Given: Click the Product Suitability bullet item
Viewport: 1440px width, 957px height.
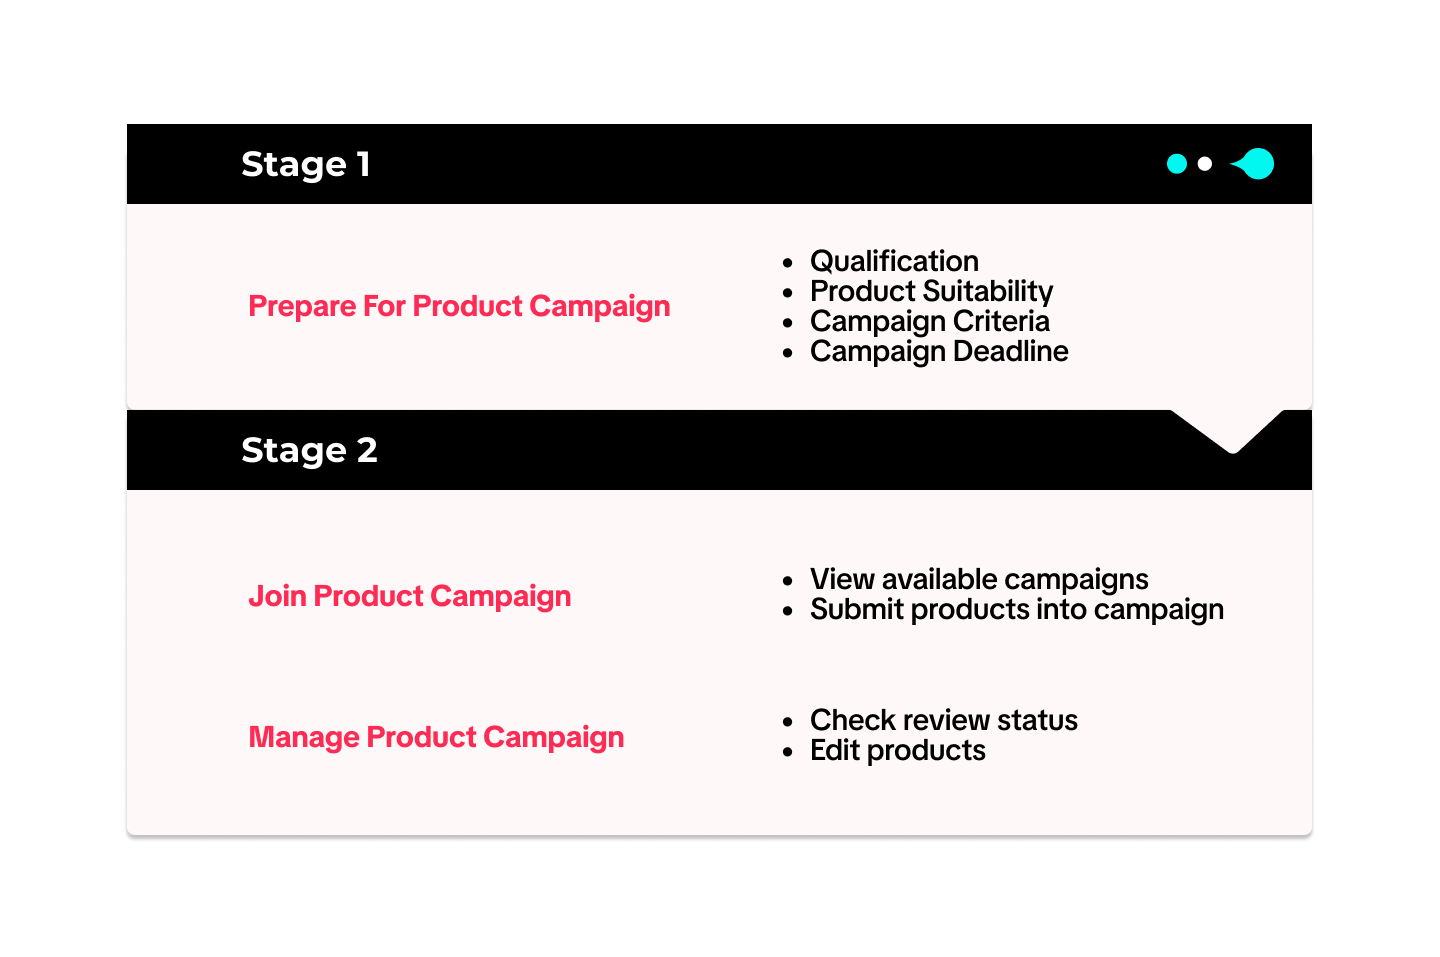Looking at the screenshot, I should pyautogui.click(x=931, y=291).
